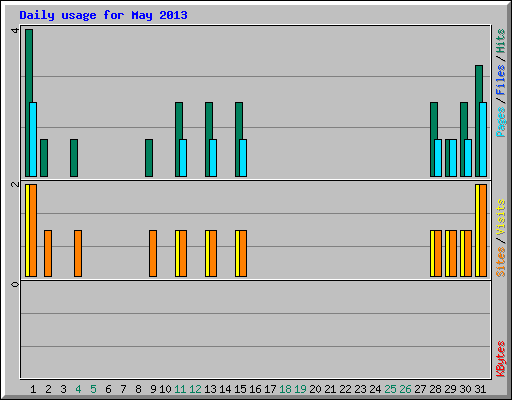Select the green hits bar for day 31
Image resolution: width=512 pixels, height=400 pixels.
[478, 121]
